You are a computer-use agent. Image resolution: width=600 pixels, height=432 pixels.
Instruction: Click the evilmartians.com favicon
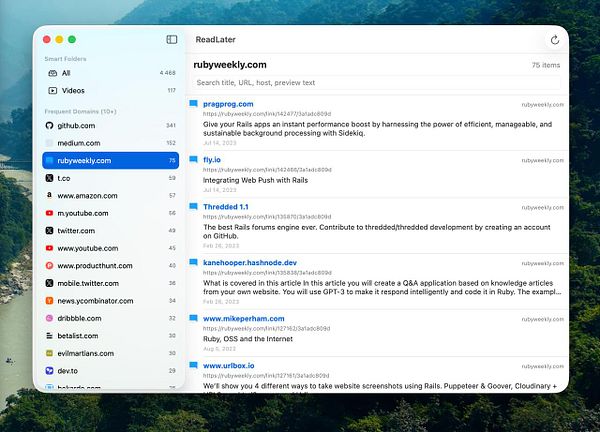[49, 353]
